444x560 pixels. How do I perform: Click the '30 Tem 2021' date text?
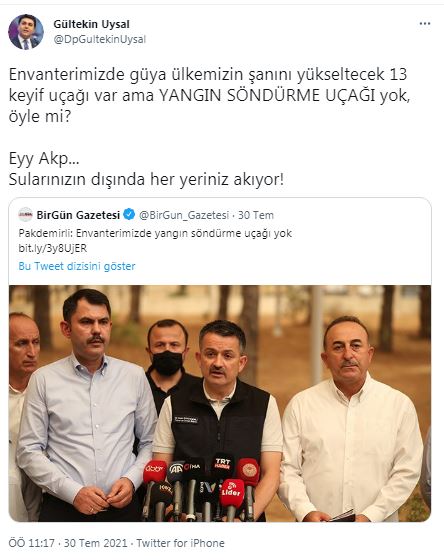click(95, 543)
